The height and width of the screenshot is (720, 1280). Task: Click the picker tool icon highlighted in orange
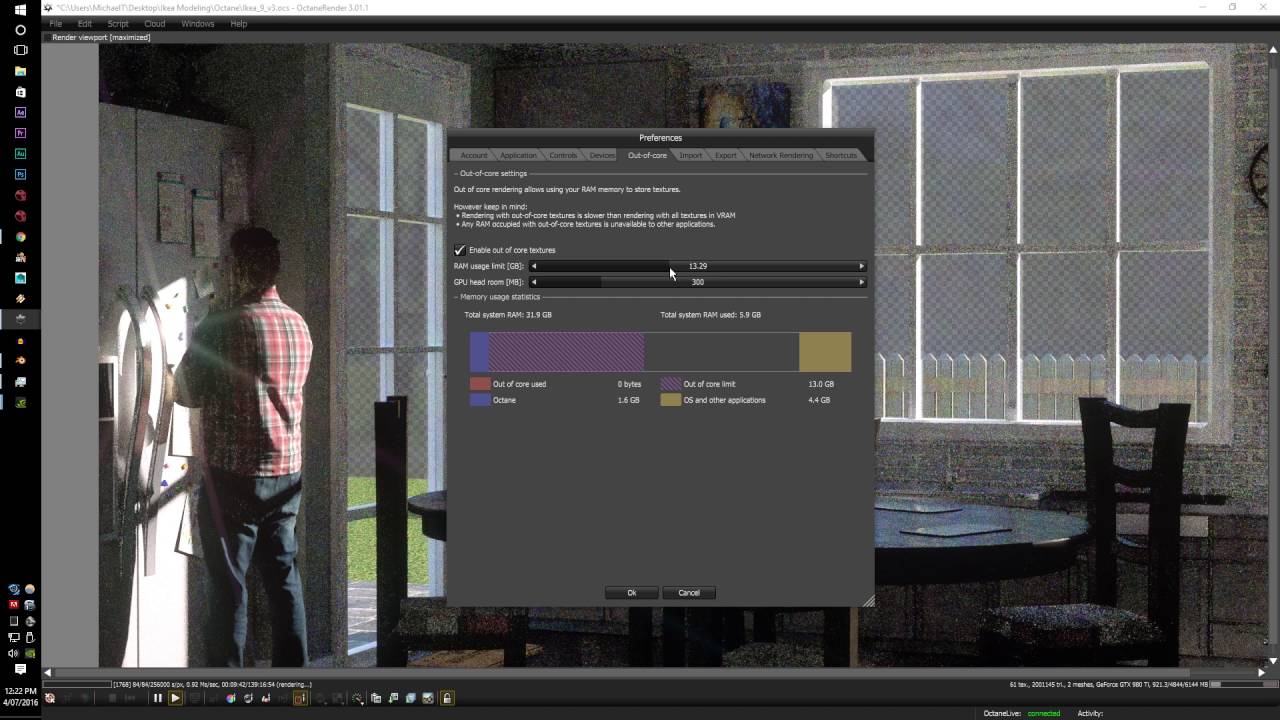(300, 698)
